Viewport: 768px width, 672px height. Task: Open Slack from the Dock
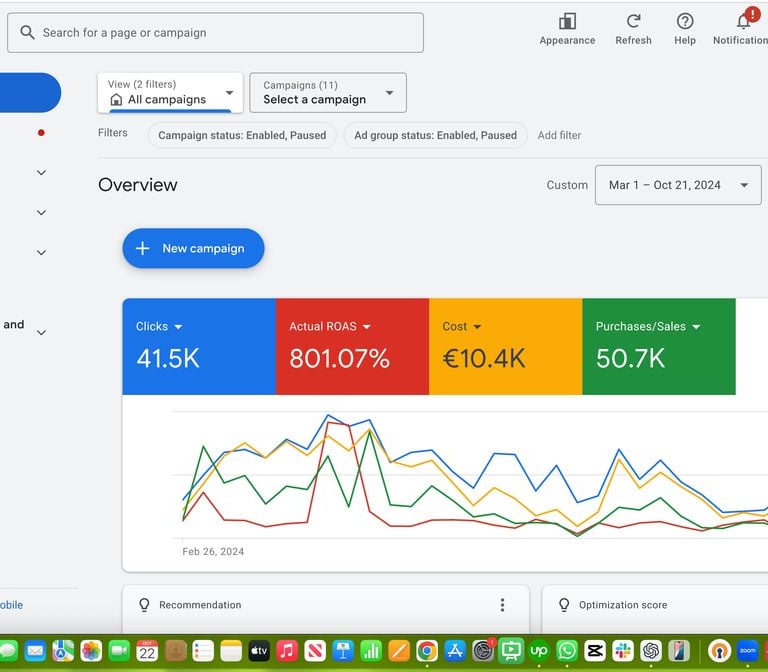coord(623,651)
